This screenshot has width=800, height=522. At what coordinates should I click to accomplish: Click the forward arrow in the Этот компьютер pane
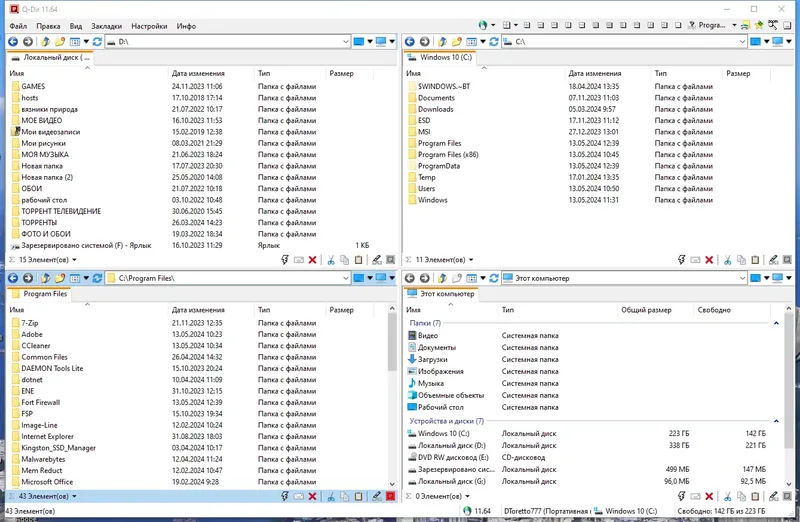(x=424, y=278)
